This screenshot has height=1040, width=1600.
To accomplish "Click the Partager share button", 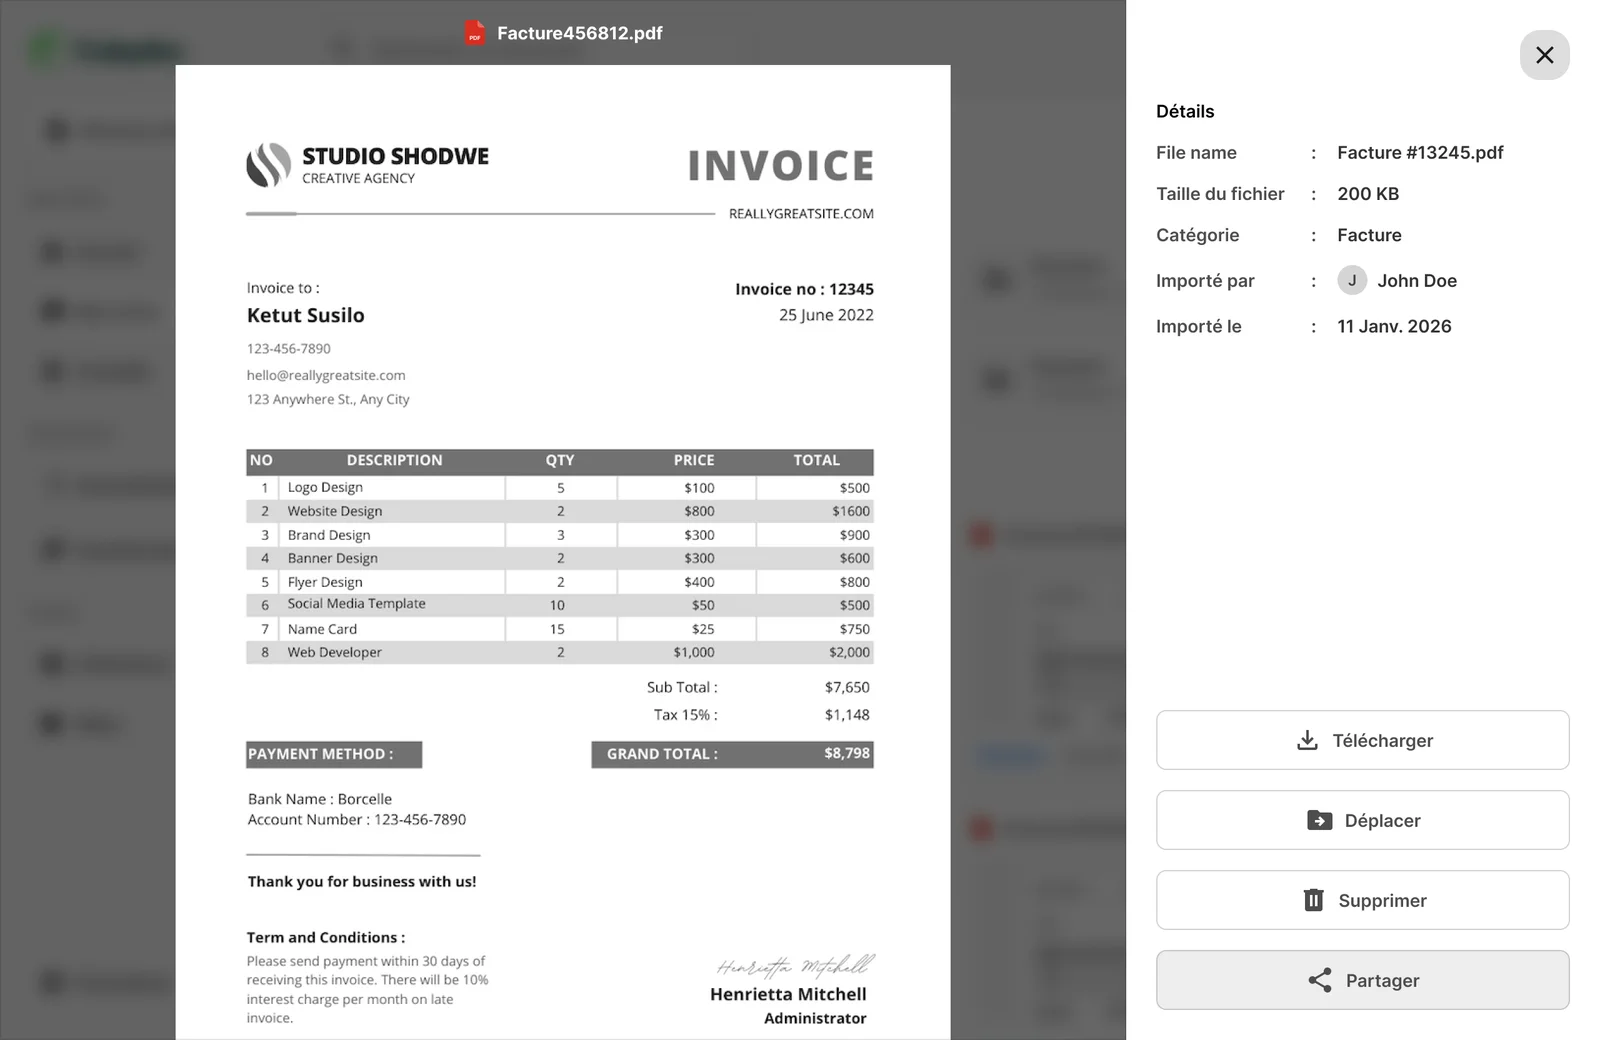I will [x=1362, y=980].
